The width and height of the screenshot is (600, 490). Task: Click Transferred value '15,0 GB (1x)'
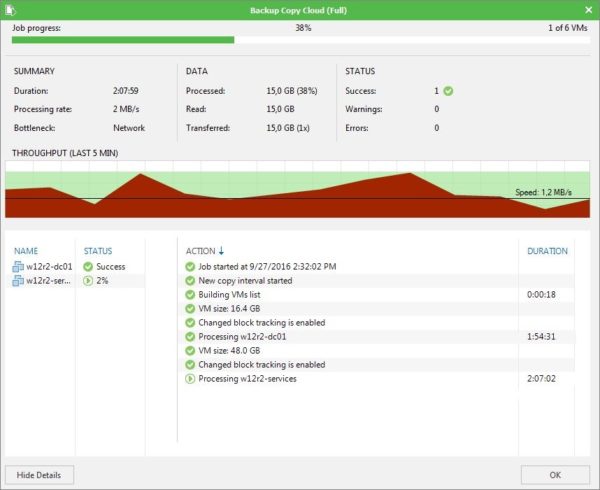pyautogui.click(x=288, y=128)
